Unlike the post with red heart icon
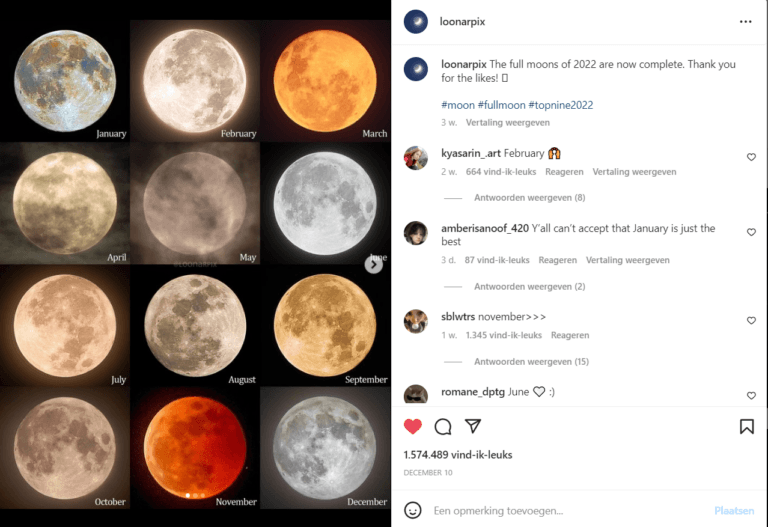This screenshot has height=527, width=768. tap(412, 427)
